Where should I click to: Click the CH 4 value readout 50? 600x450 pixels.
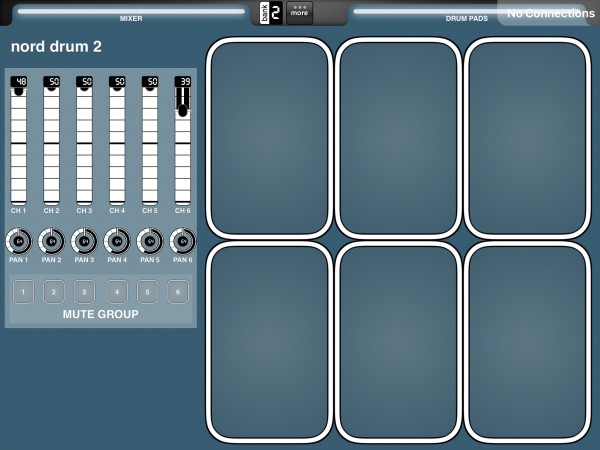tap(117, 81)
